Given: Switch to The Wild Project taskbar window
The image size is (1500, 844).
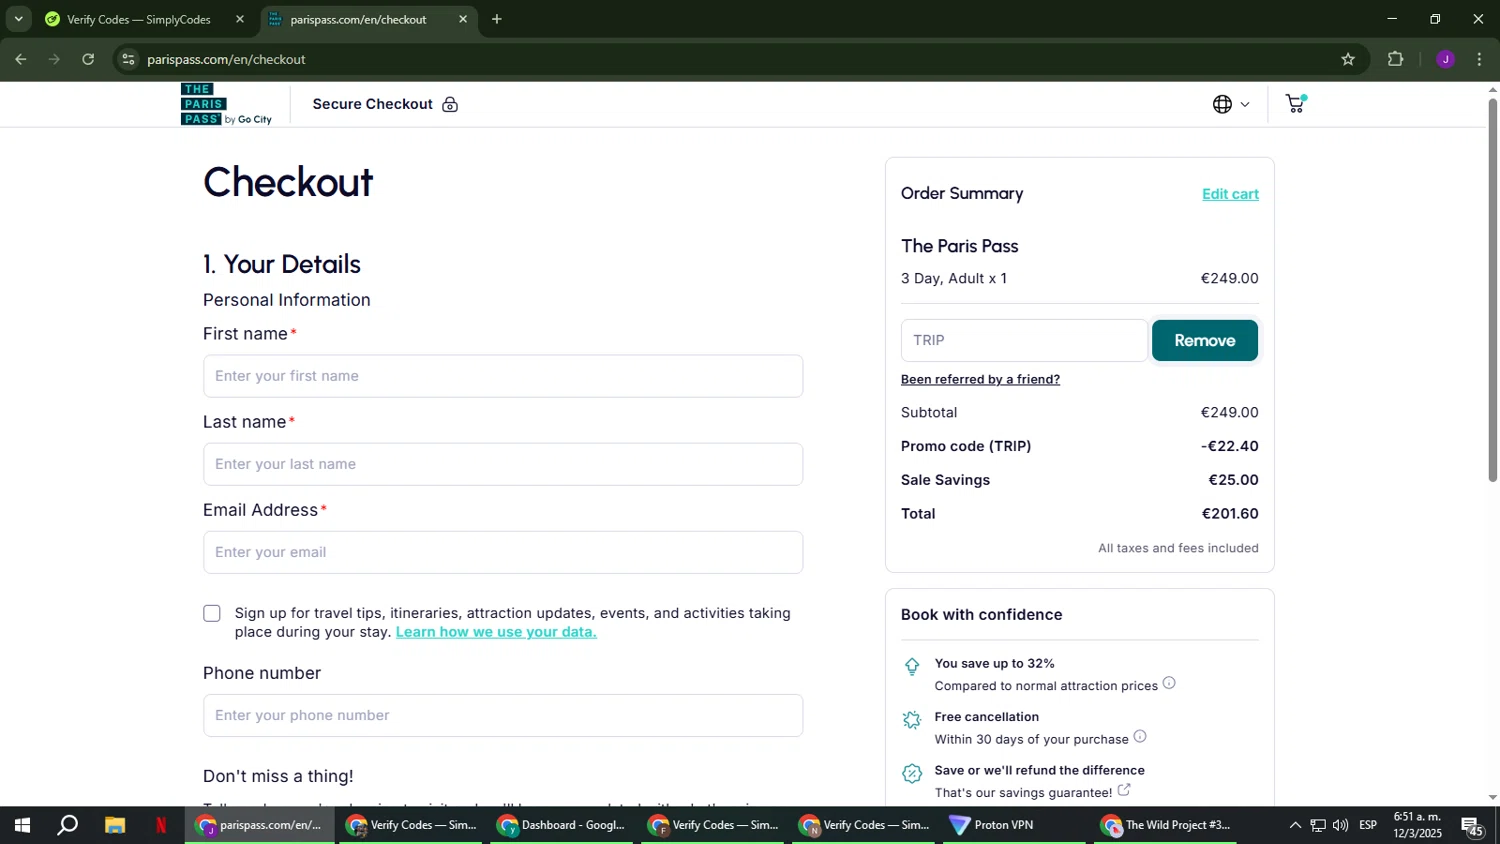Looking at the screenshot, I should click(x=1166, y=825).
